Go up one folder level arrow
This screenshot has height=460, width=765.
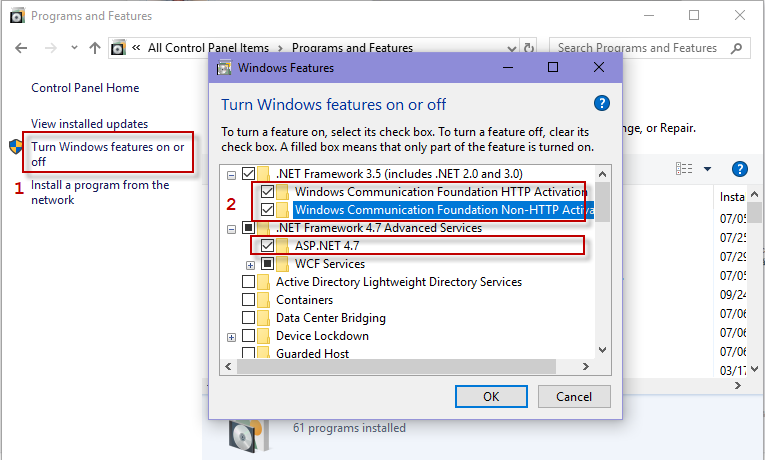click(x=95, y=48)
